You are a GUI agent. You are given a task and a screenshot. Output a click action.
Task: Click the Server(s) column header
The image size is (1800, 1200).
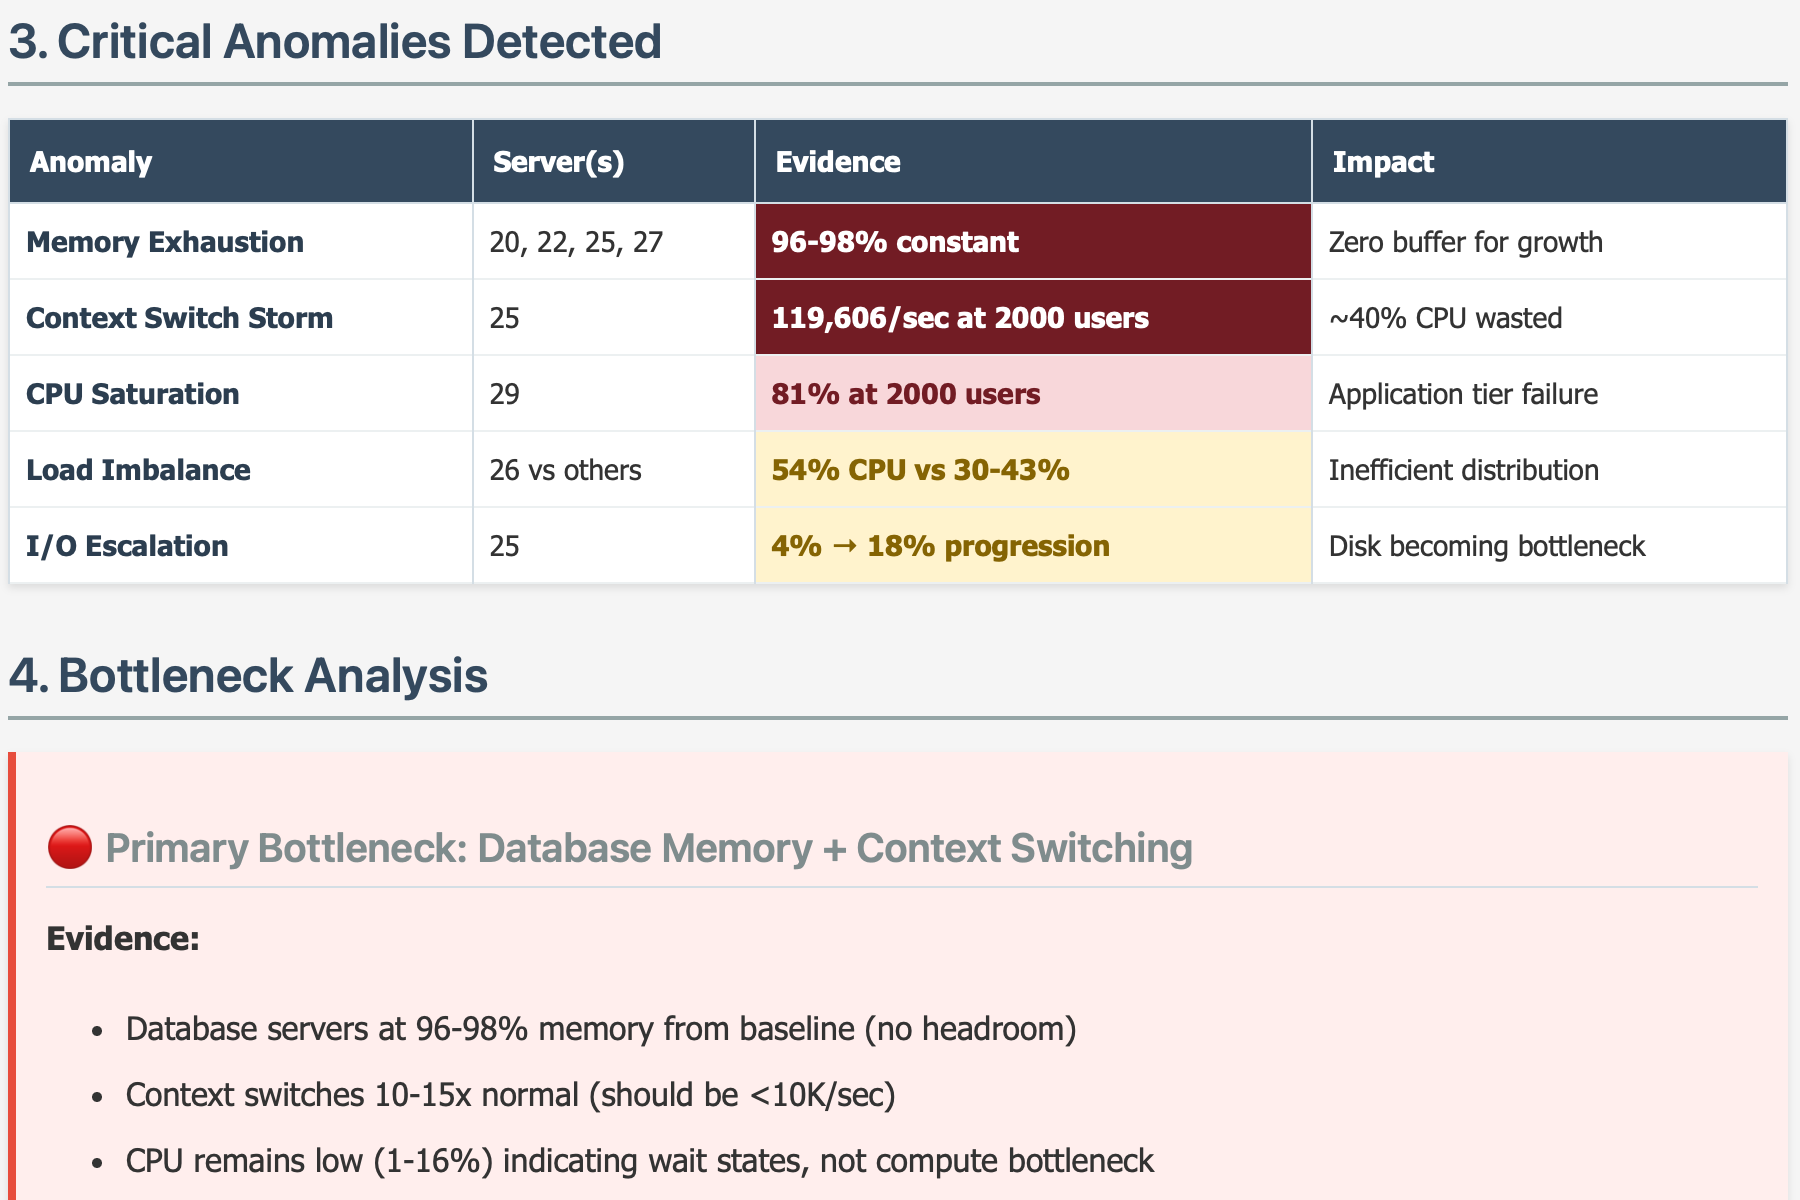(553, 161)
